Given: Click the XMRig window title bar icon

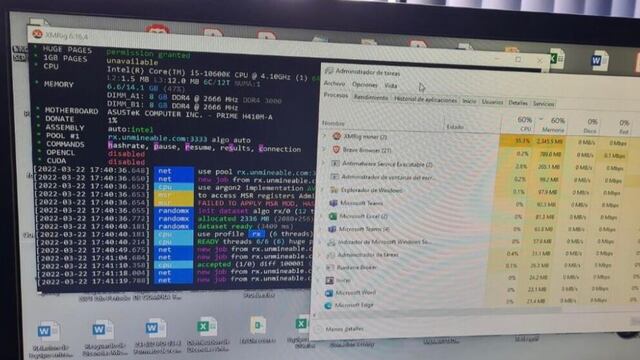Looking at the screenshot, I should [38, 34].
